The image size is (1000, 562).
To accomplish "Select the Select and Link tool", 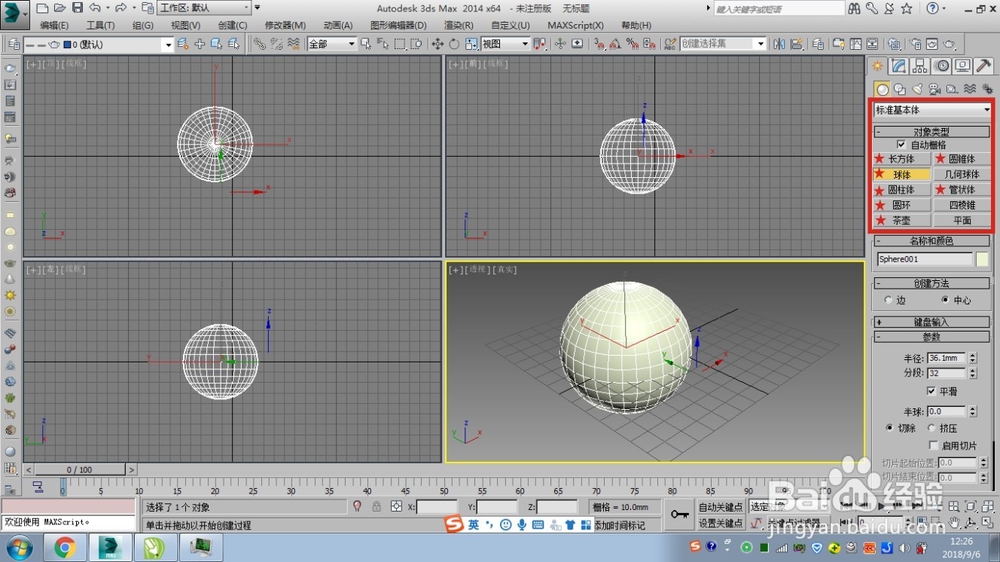I will coord(259,44).
